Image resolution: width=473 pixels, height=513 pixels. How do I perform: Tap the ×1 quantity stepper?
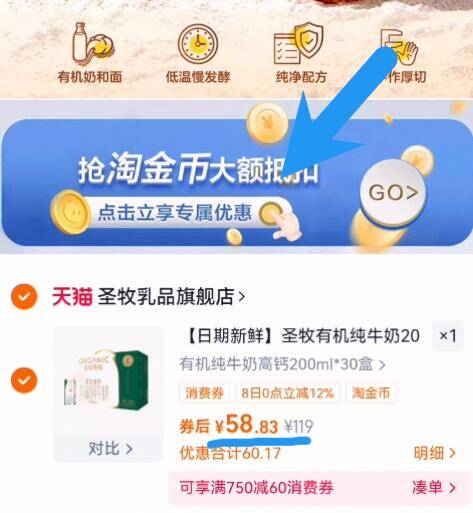pyautogui.click(x=448, y=335)
